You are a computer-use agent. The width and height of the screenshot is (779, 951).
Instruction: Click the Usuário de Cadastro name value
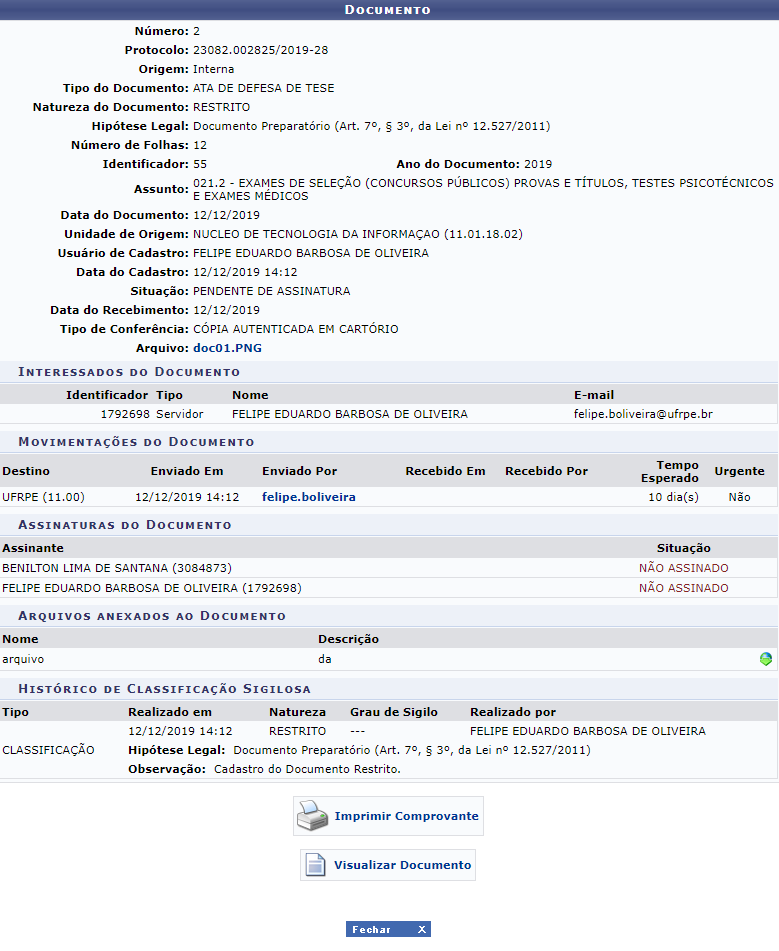pyautogui.click(x=311, y=253)
